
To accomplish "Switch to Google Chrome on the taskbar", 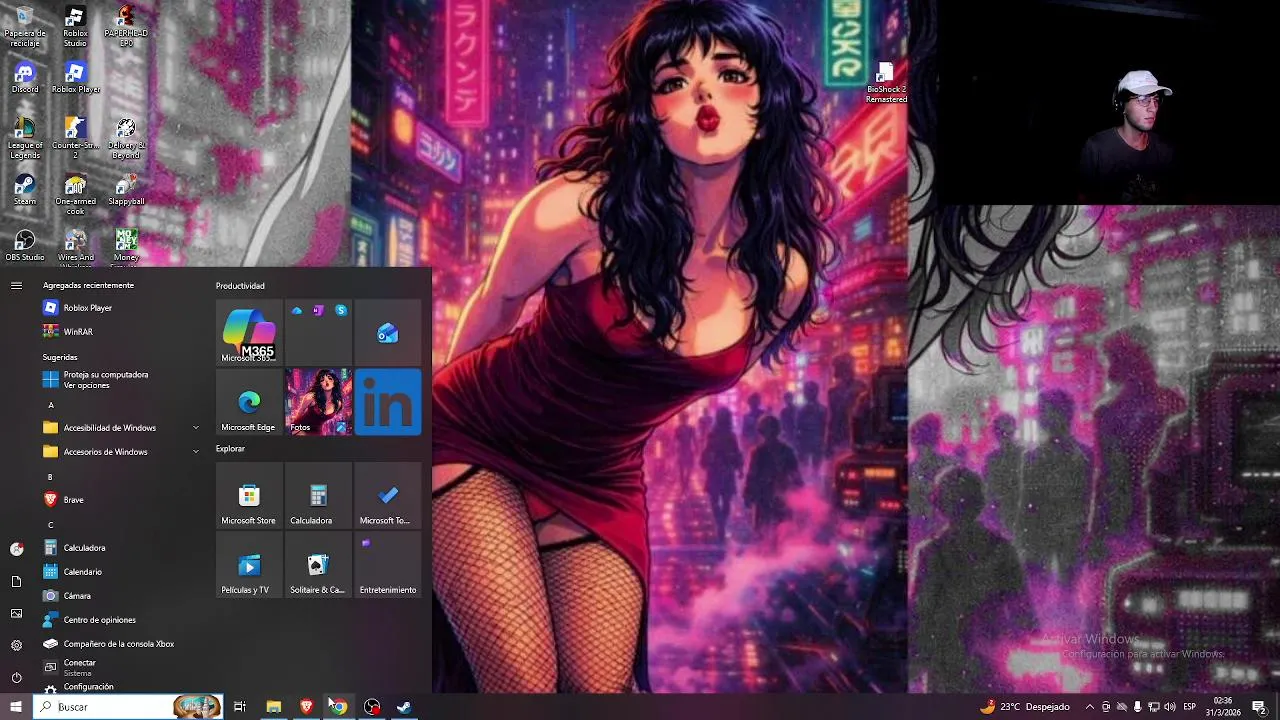I will (339, 707).
